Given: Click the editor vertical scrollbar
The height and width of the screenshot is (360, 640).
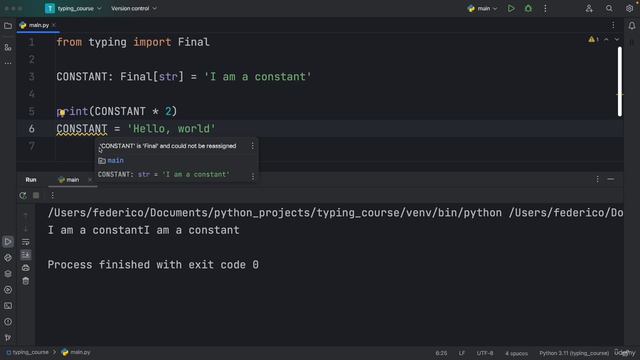Looking at the screenshot, I should click(x=620, y=81).
